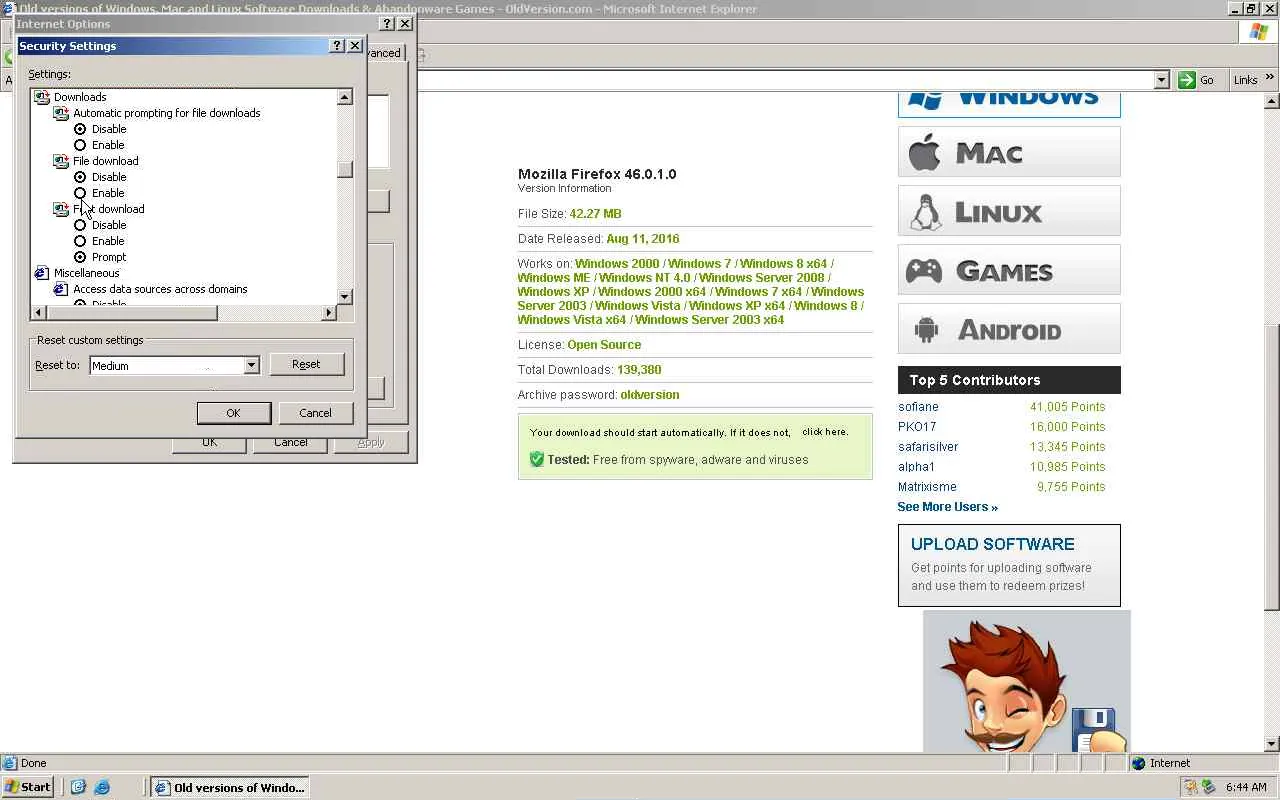
Task: Click the web page scroll-down arrow
Action: pyautogui.click(x=1272, y=744)
